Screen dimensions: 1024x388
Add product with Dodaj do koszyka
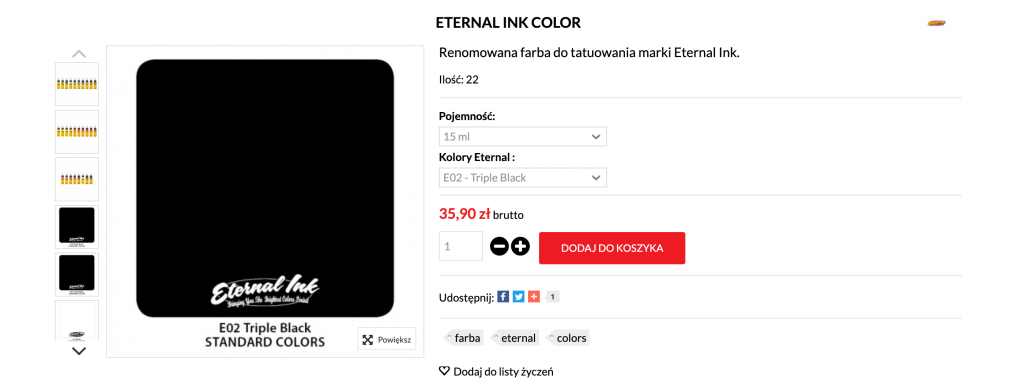coord(612,248)
